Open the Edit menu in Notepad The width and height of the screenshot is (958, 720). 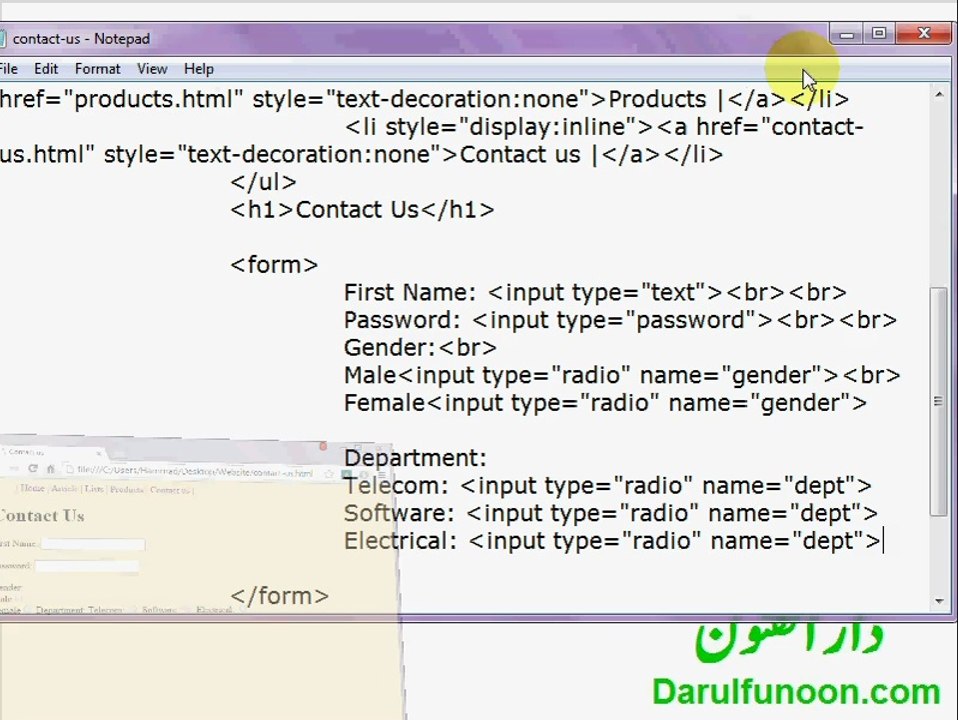pos(46,69)
